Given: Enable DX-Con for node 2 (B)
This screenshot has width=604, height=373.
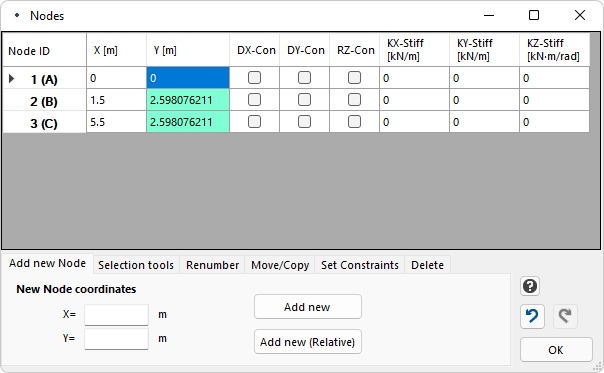Looking at the screenshot, I should 254,100.
